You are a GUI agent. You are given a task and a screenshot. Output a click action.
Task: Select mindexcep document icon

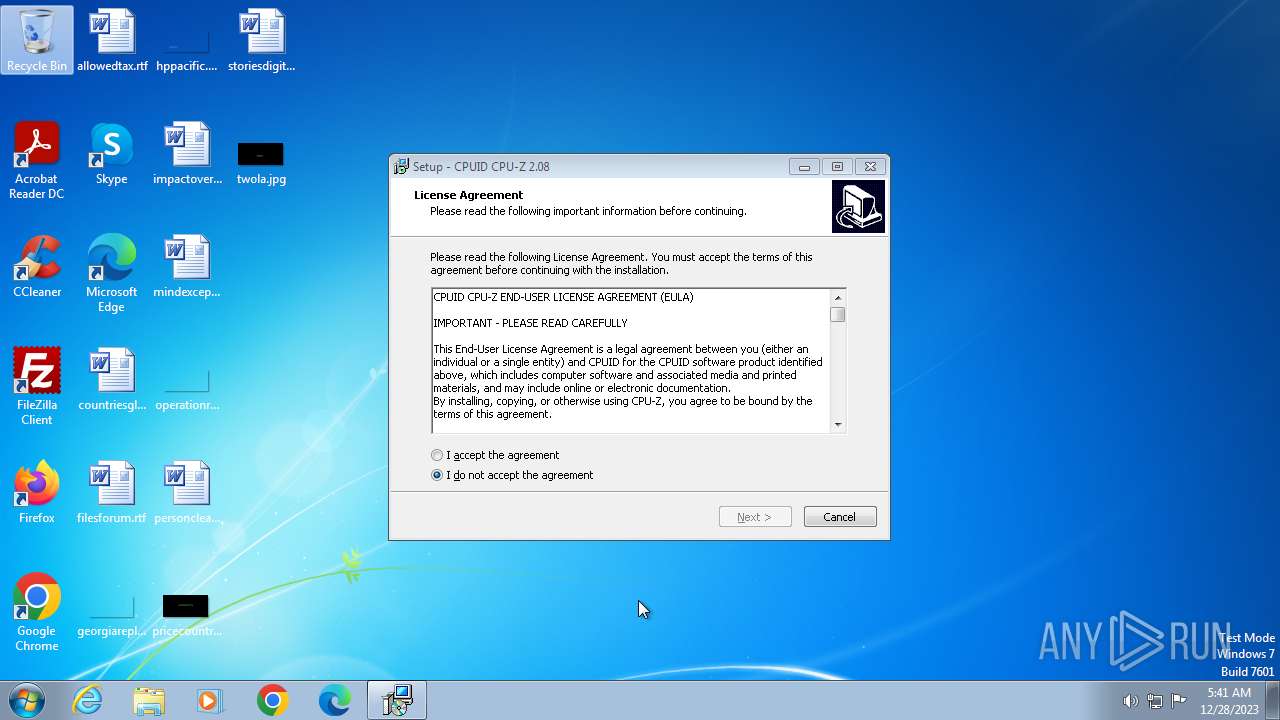[187, 267]
